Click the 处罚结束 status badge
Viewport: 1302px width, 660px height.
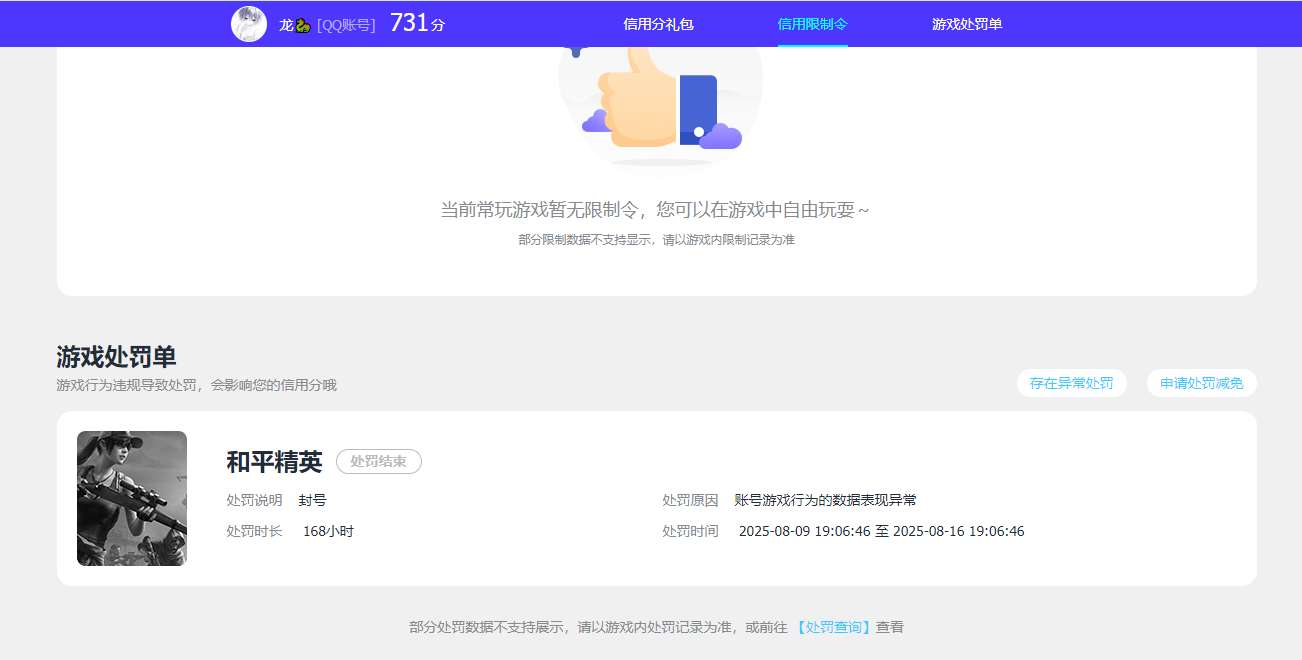pyautogui.click(x=379, y=462)
